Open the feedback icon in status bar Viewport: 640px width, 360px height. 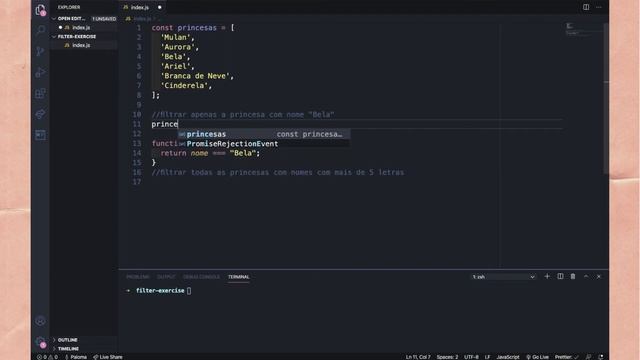588,357
